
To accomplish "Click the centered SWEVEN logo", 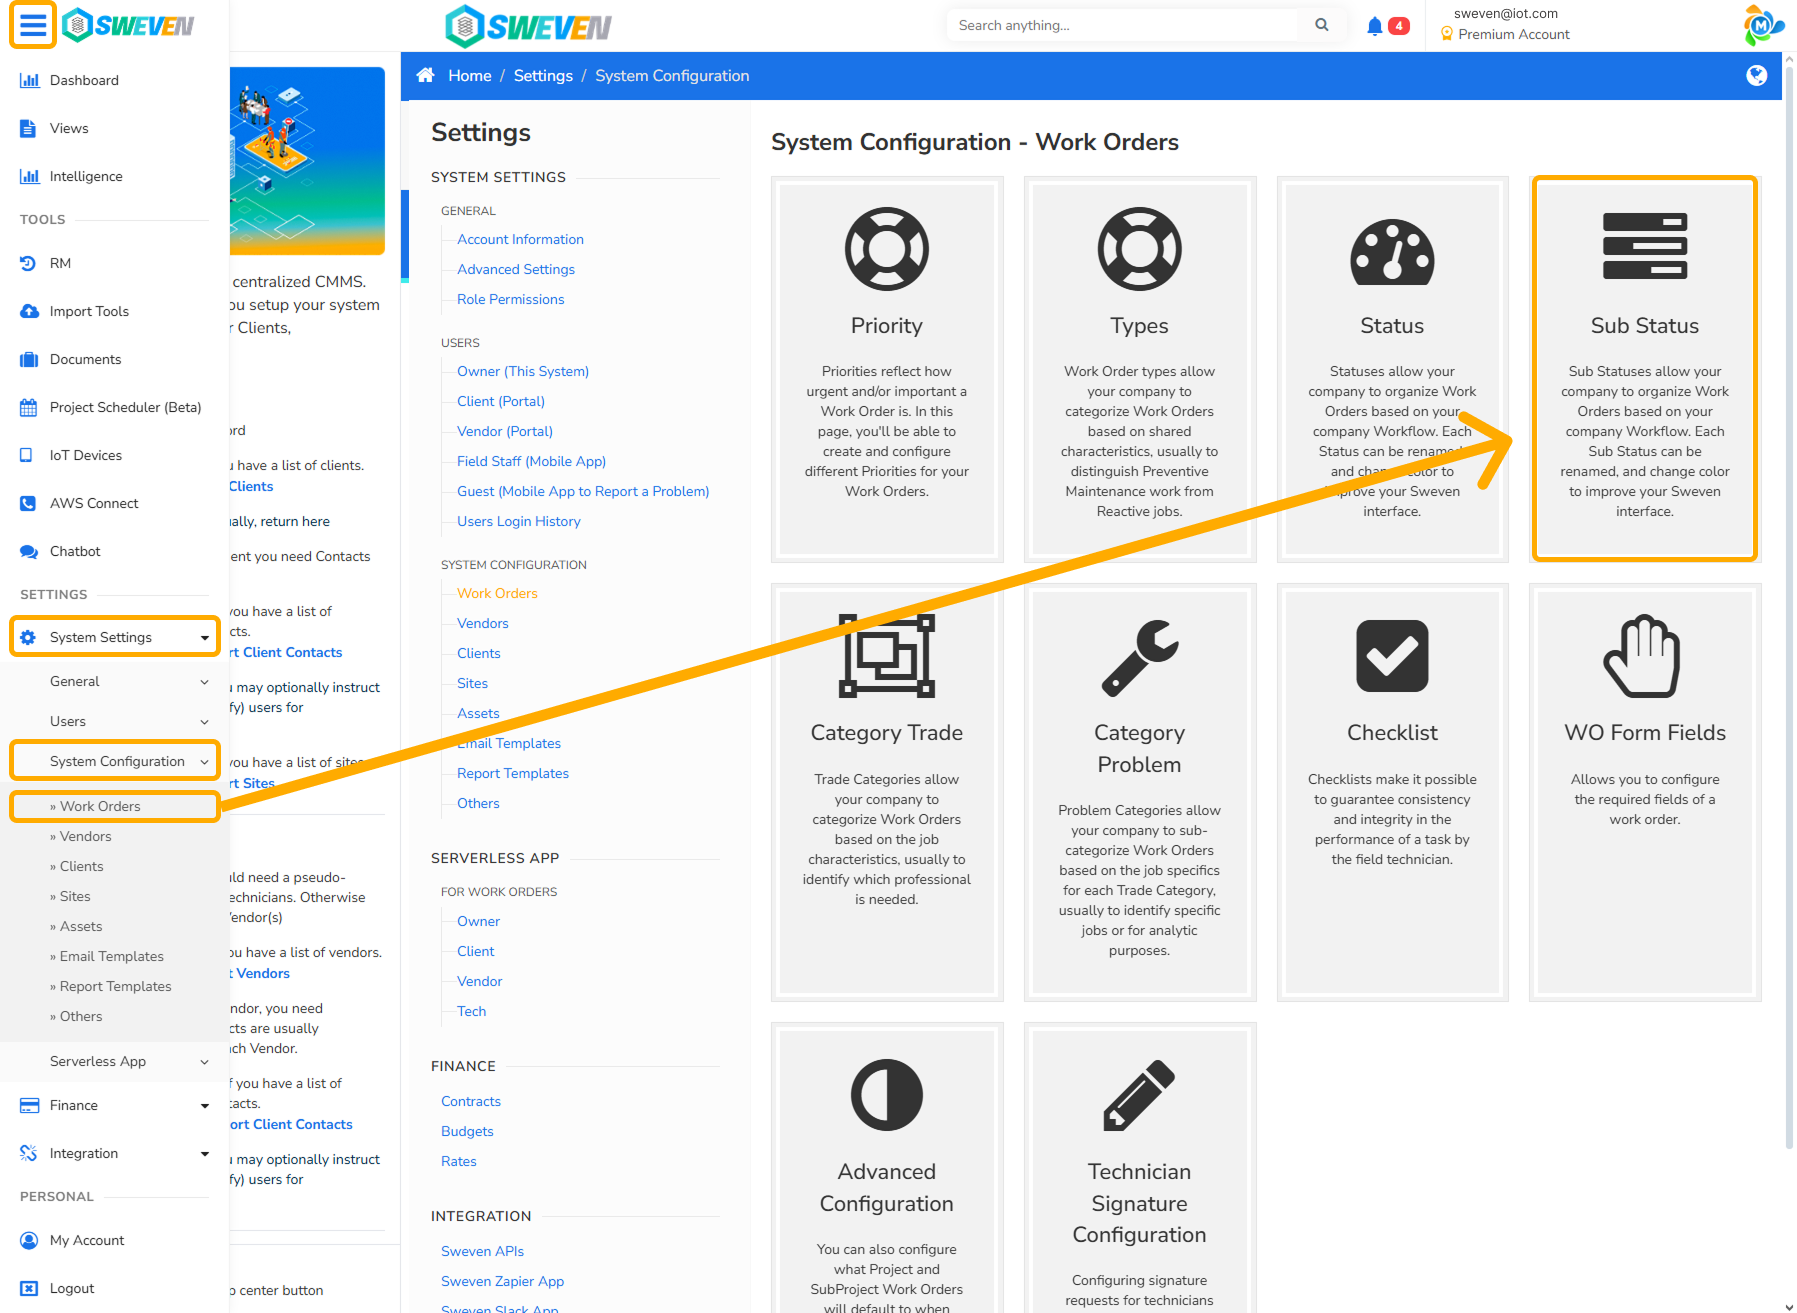I will point(528,26).
